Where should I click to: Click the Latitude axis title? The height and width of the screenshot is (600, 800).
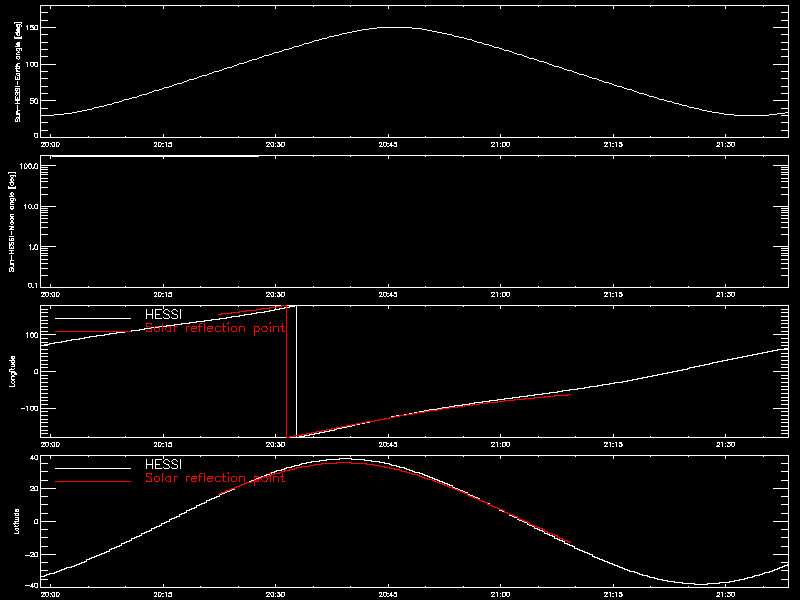(16, 521)
